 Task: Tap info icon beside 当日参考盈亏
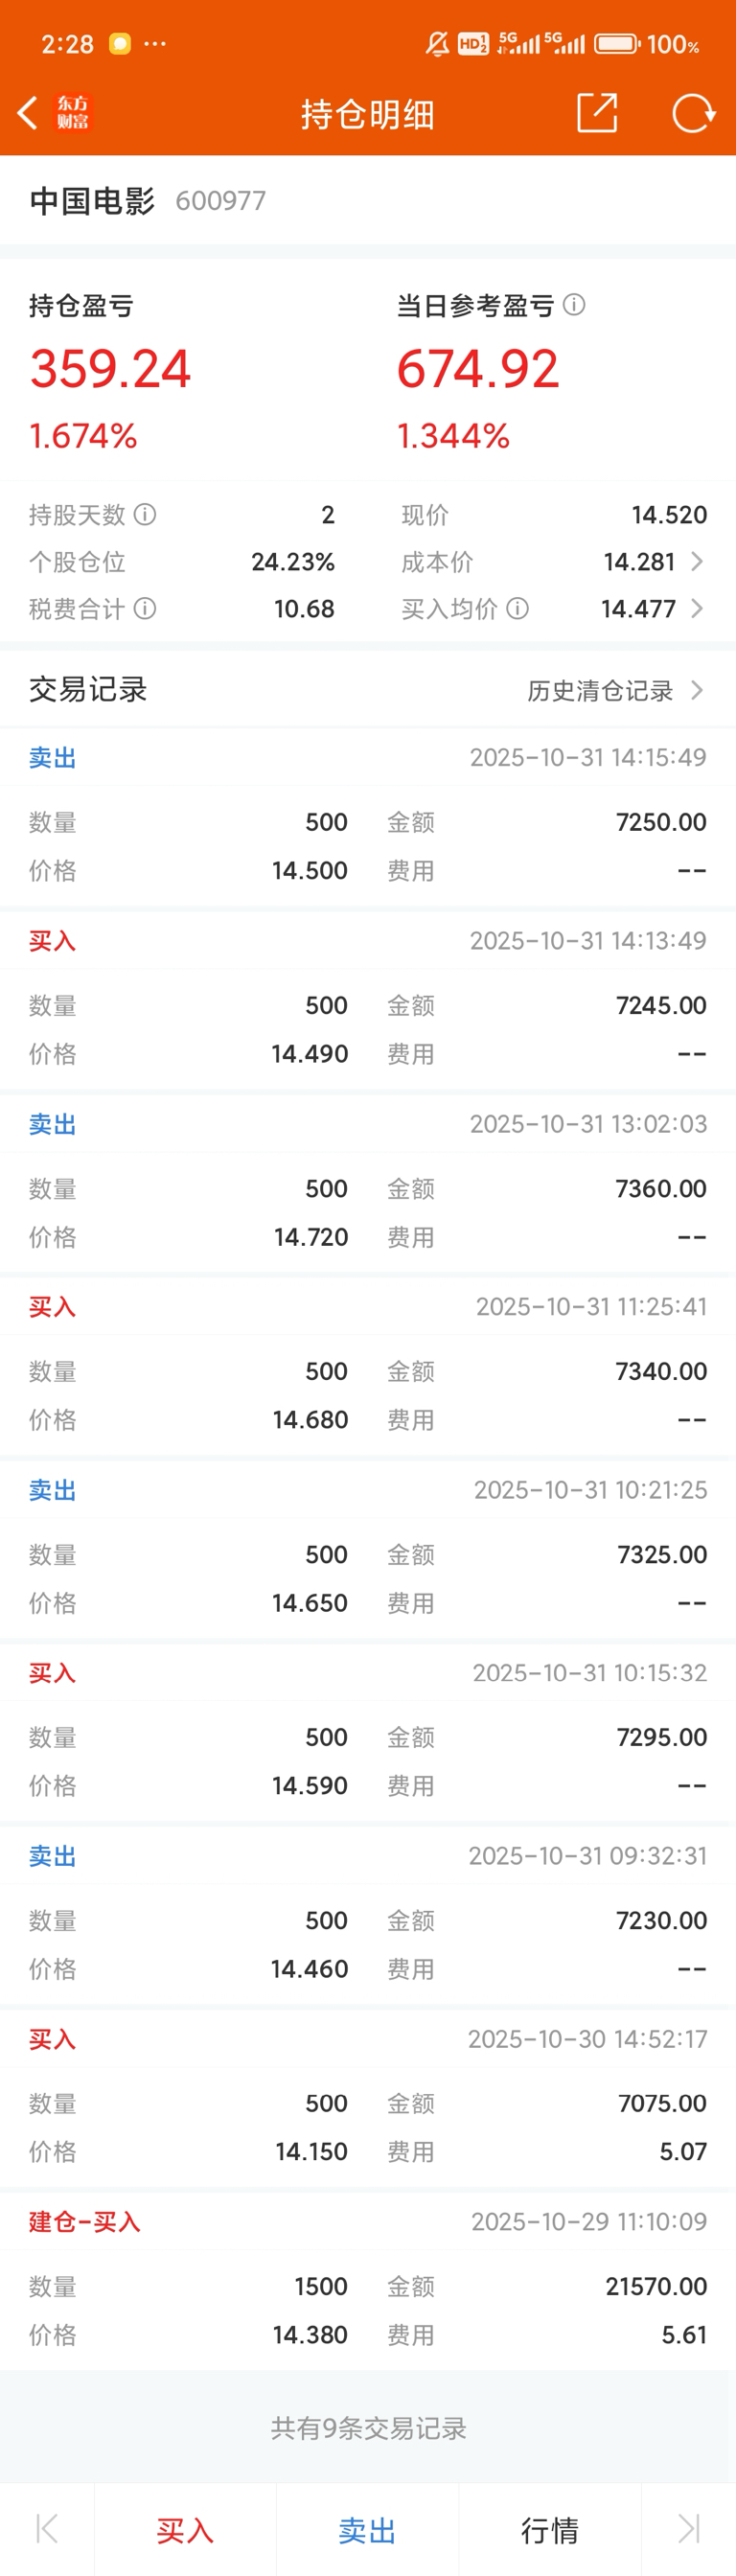pos(574,305)
